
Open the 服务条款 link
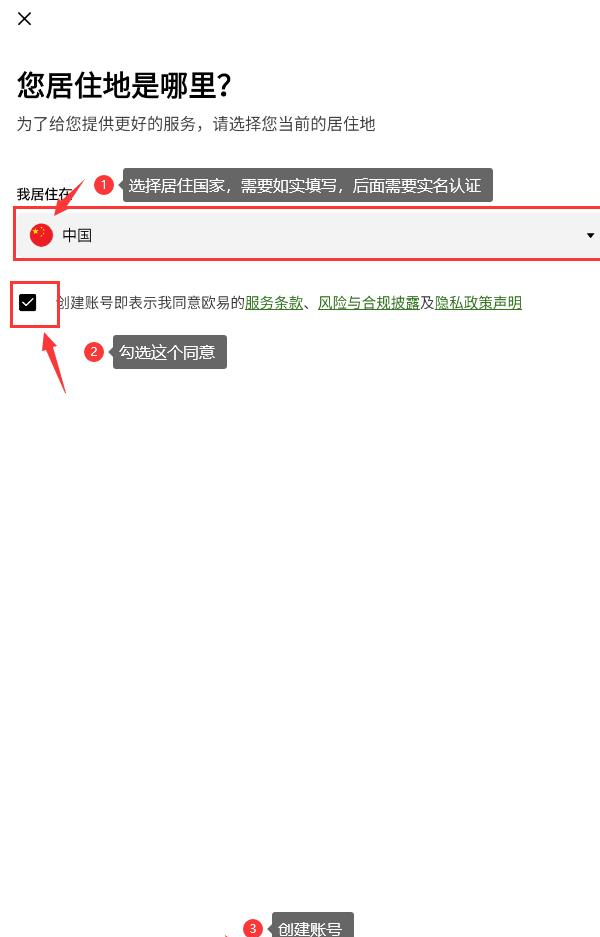click(x=274, y=303)
